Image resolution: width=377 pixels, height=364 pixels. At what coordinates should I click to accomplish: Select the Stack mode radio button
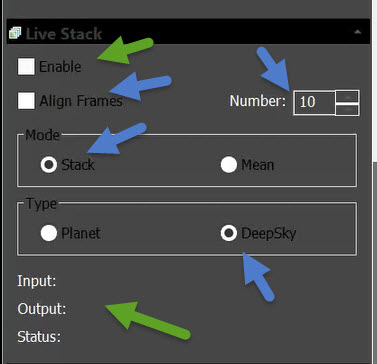[49, 165]
